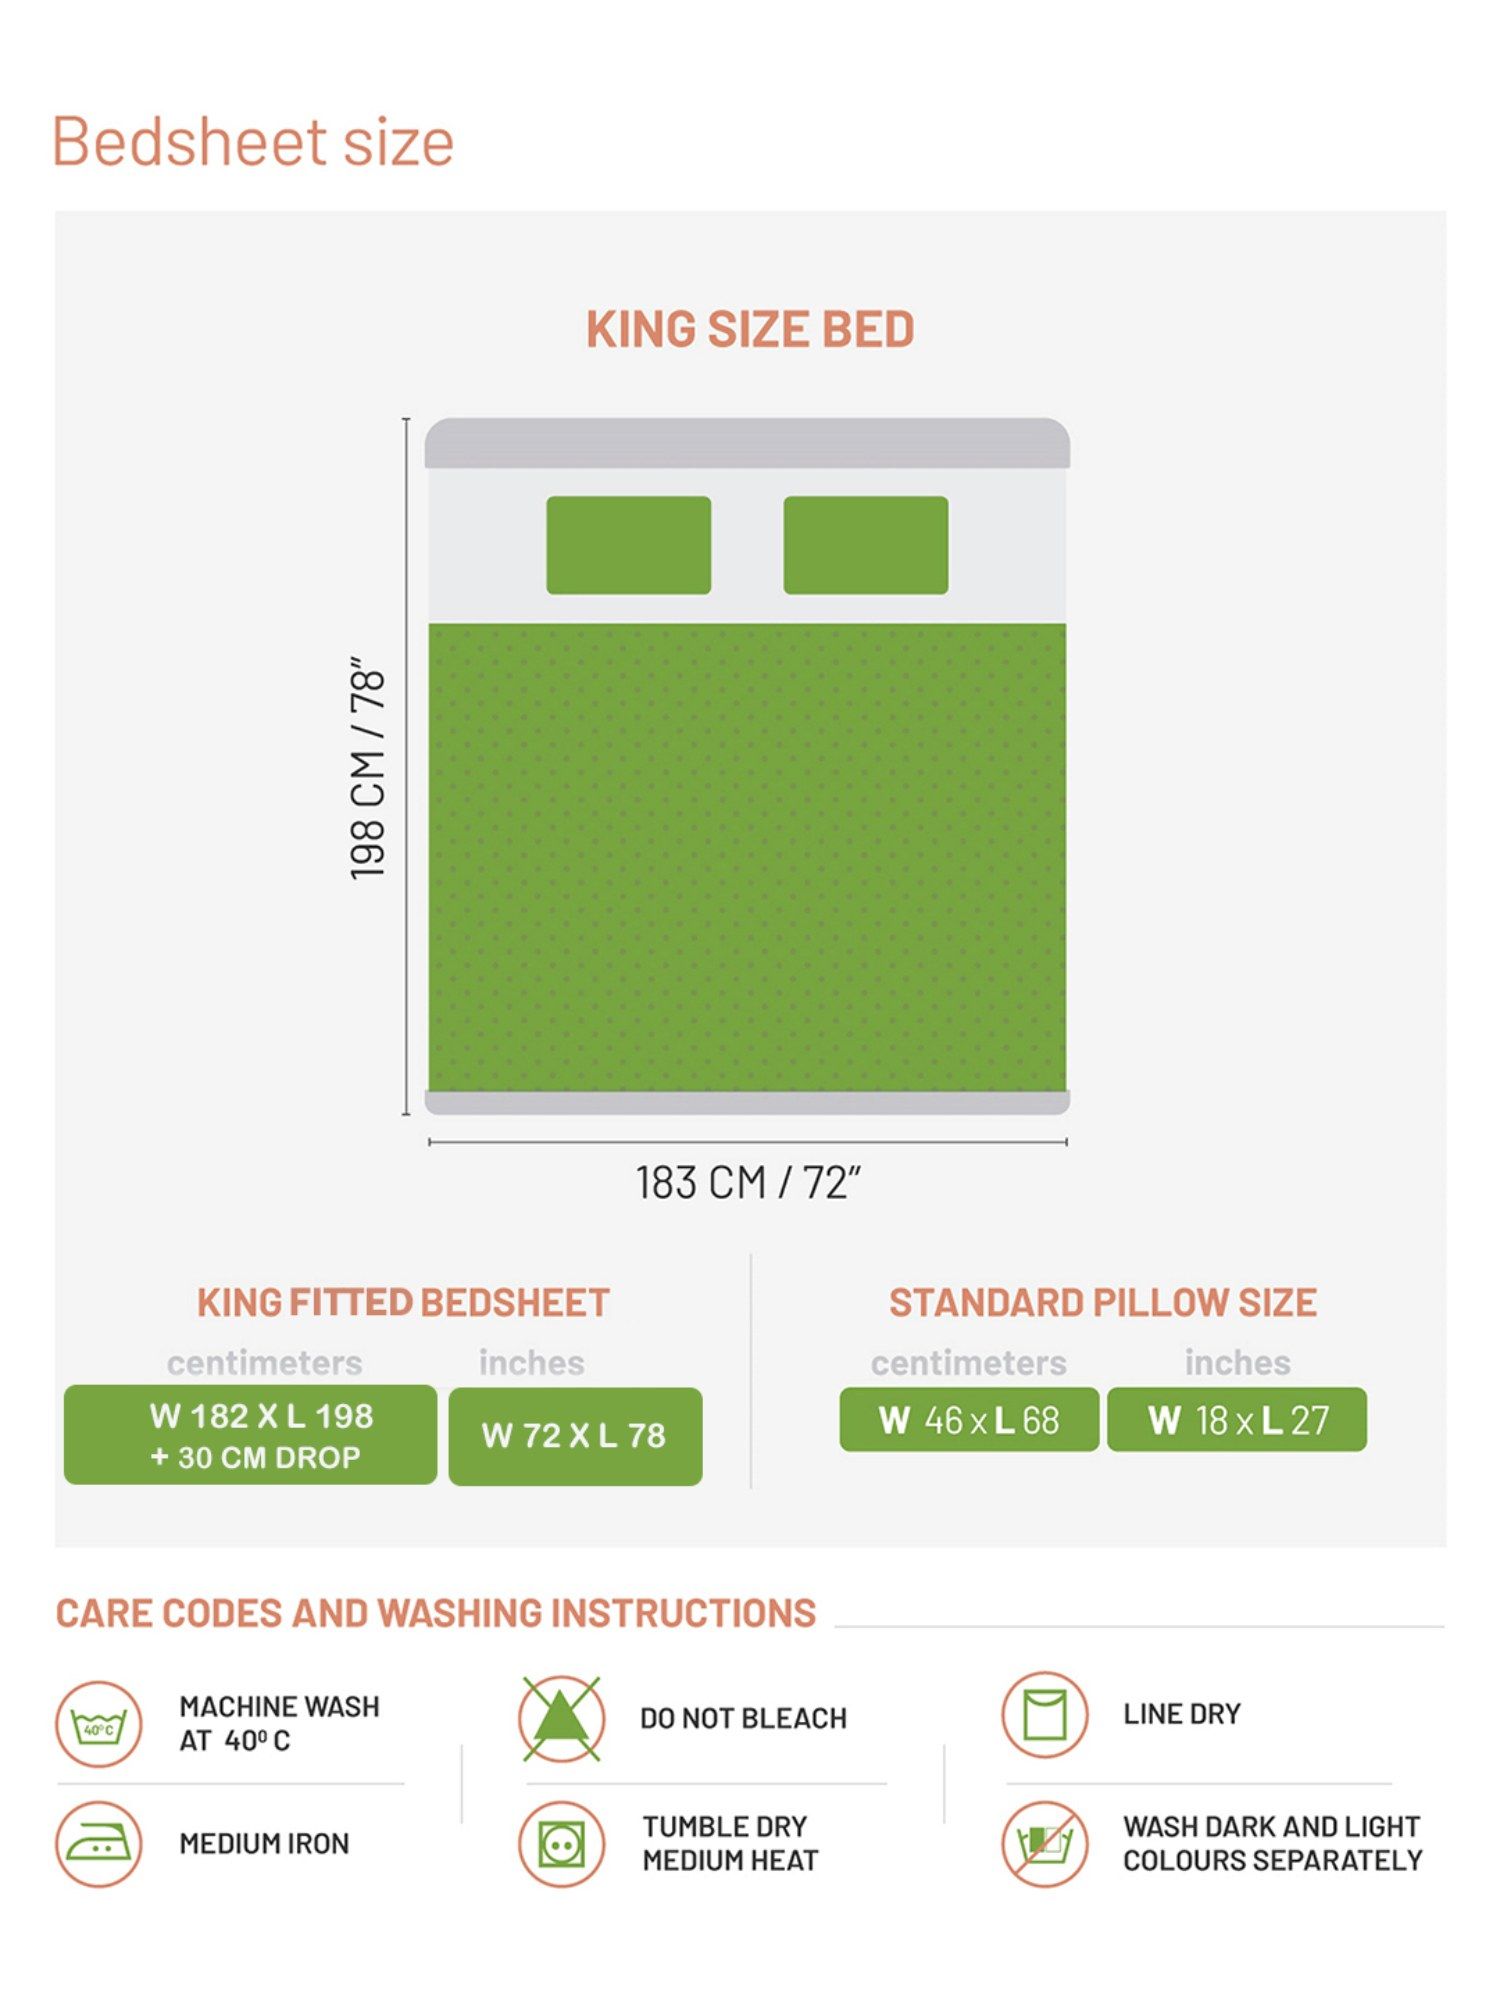
Task: Click the line dry icon
Action: point(1045,1715)
